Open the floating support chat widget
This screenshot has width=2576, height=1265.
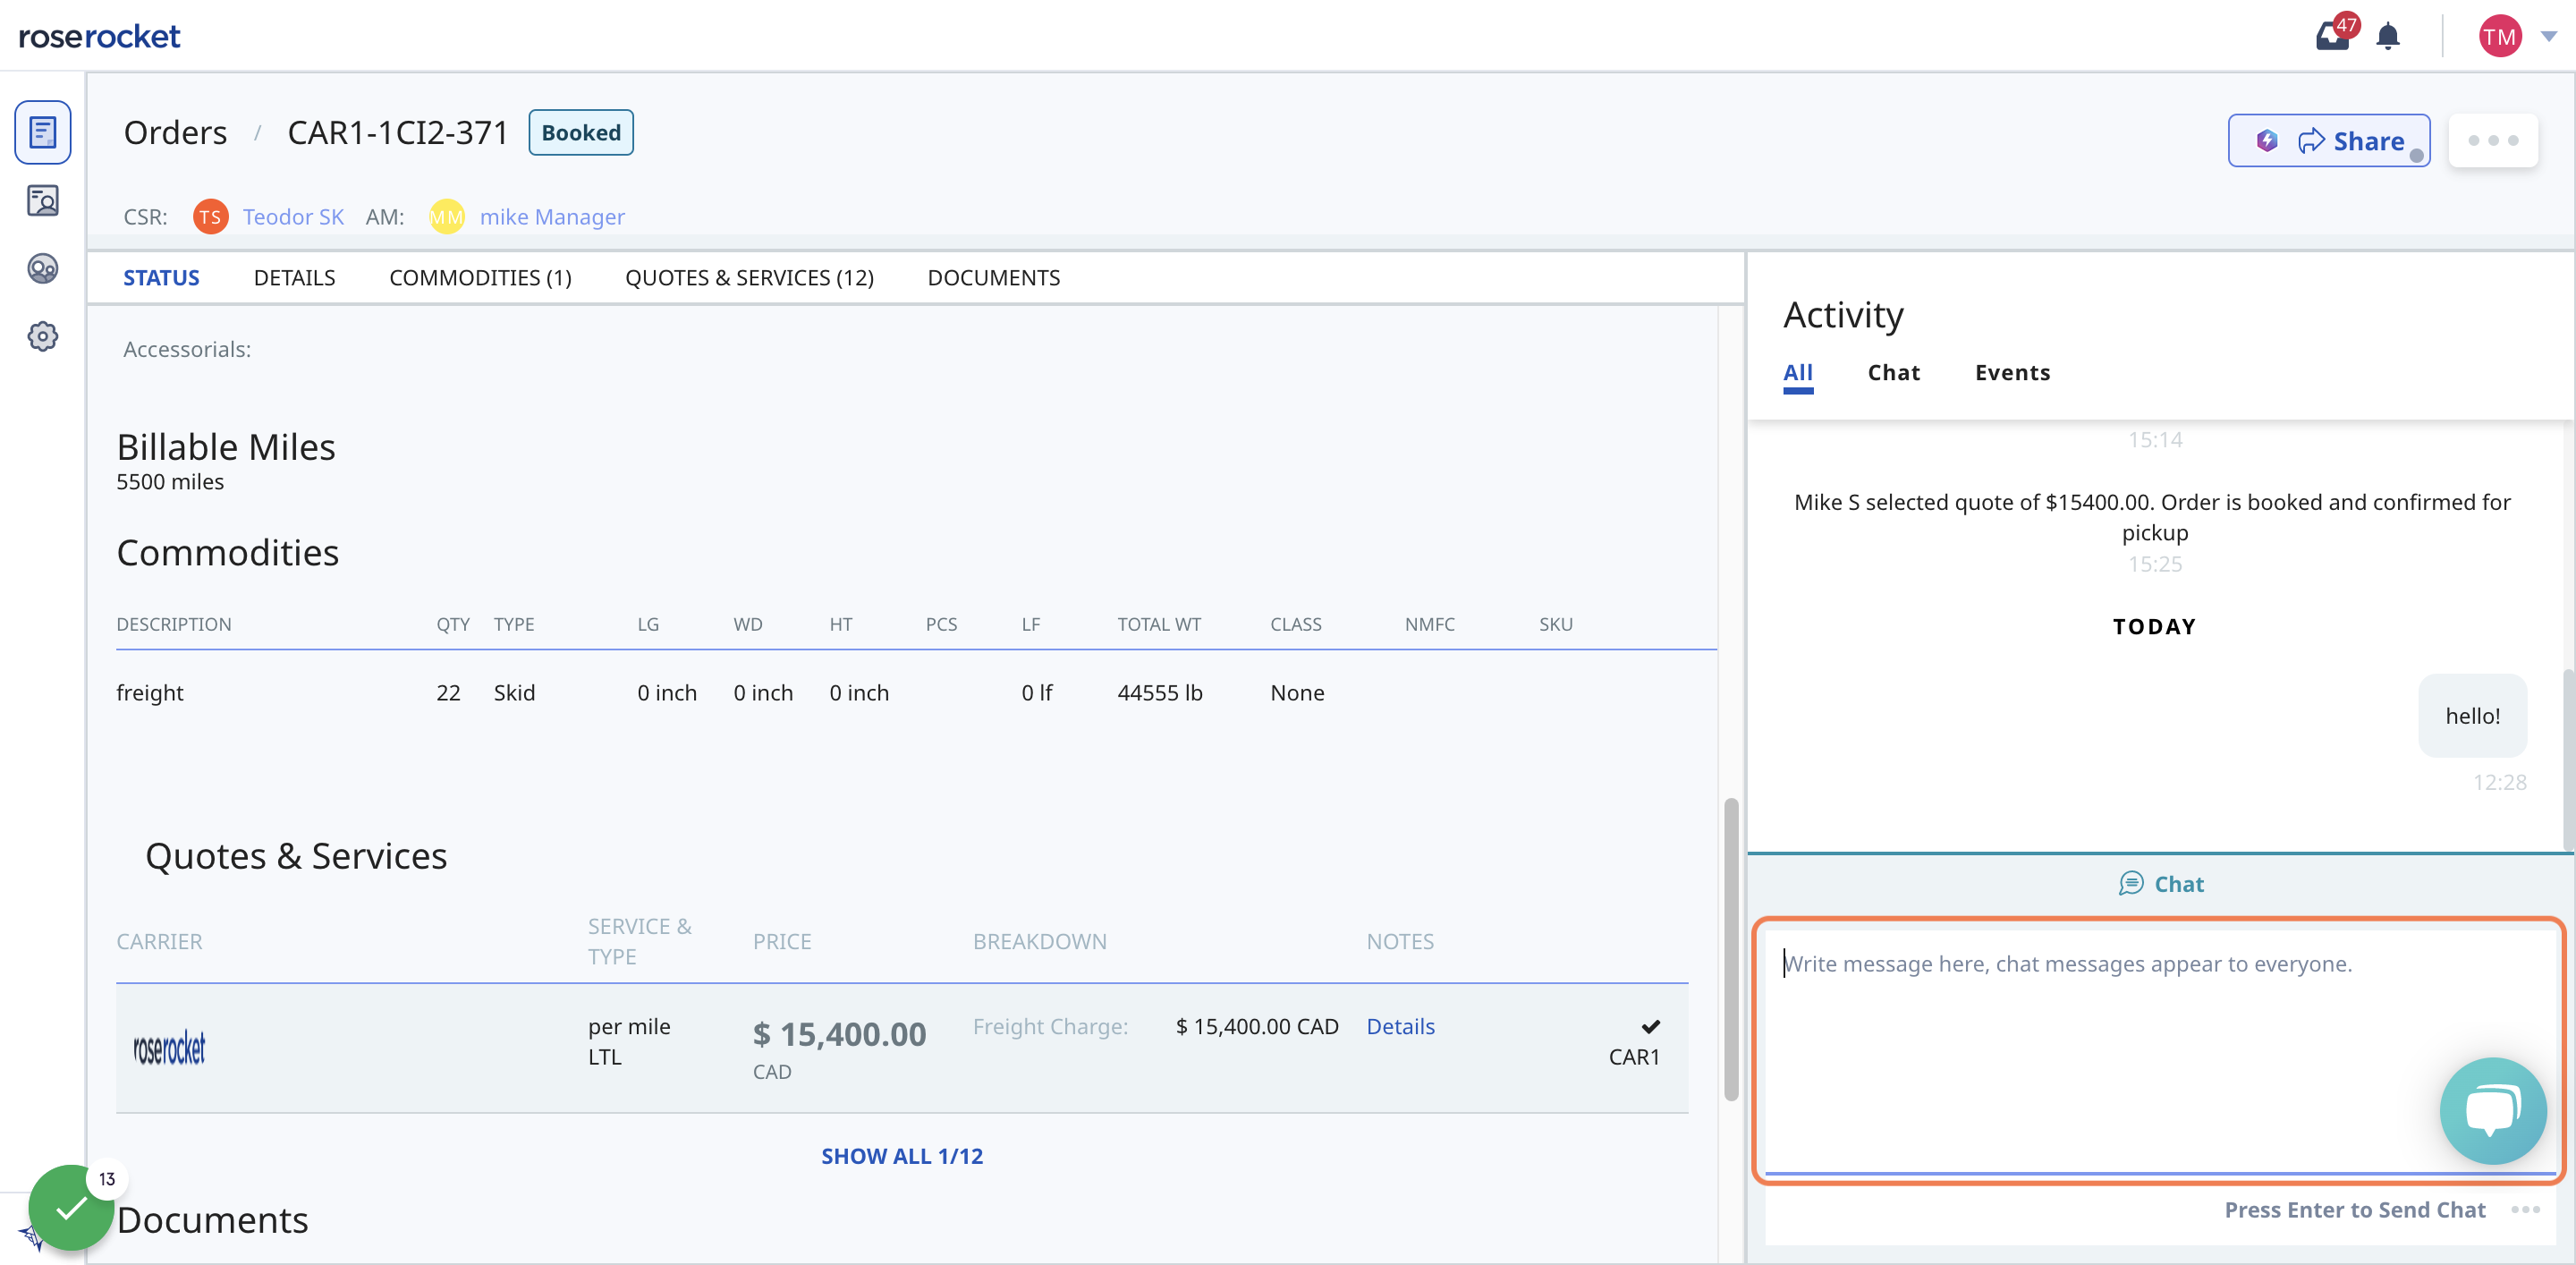pos(2492,1111)
